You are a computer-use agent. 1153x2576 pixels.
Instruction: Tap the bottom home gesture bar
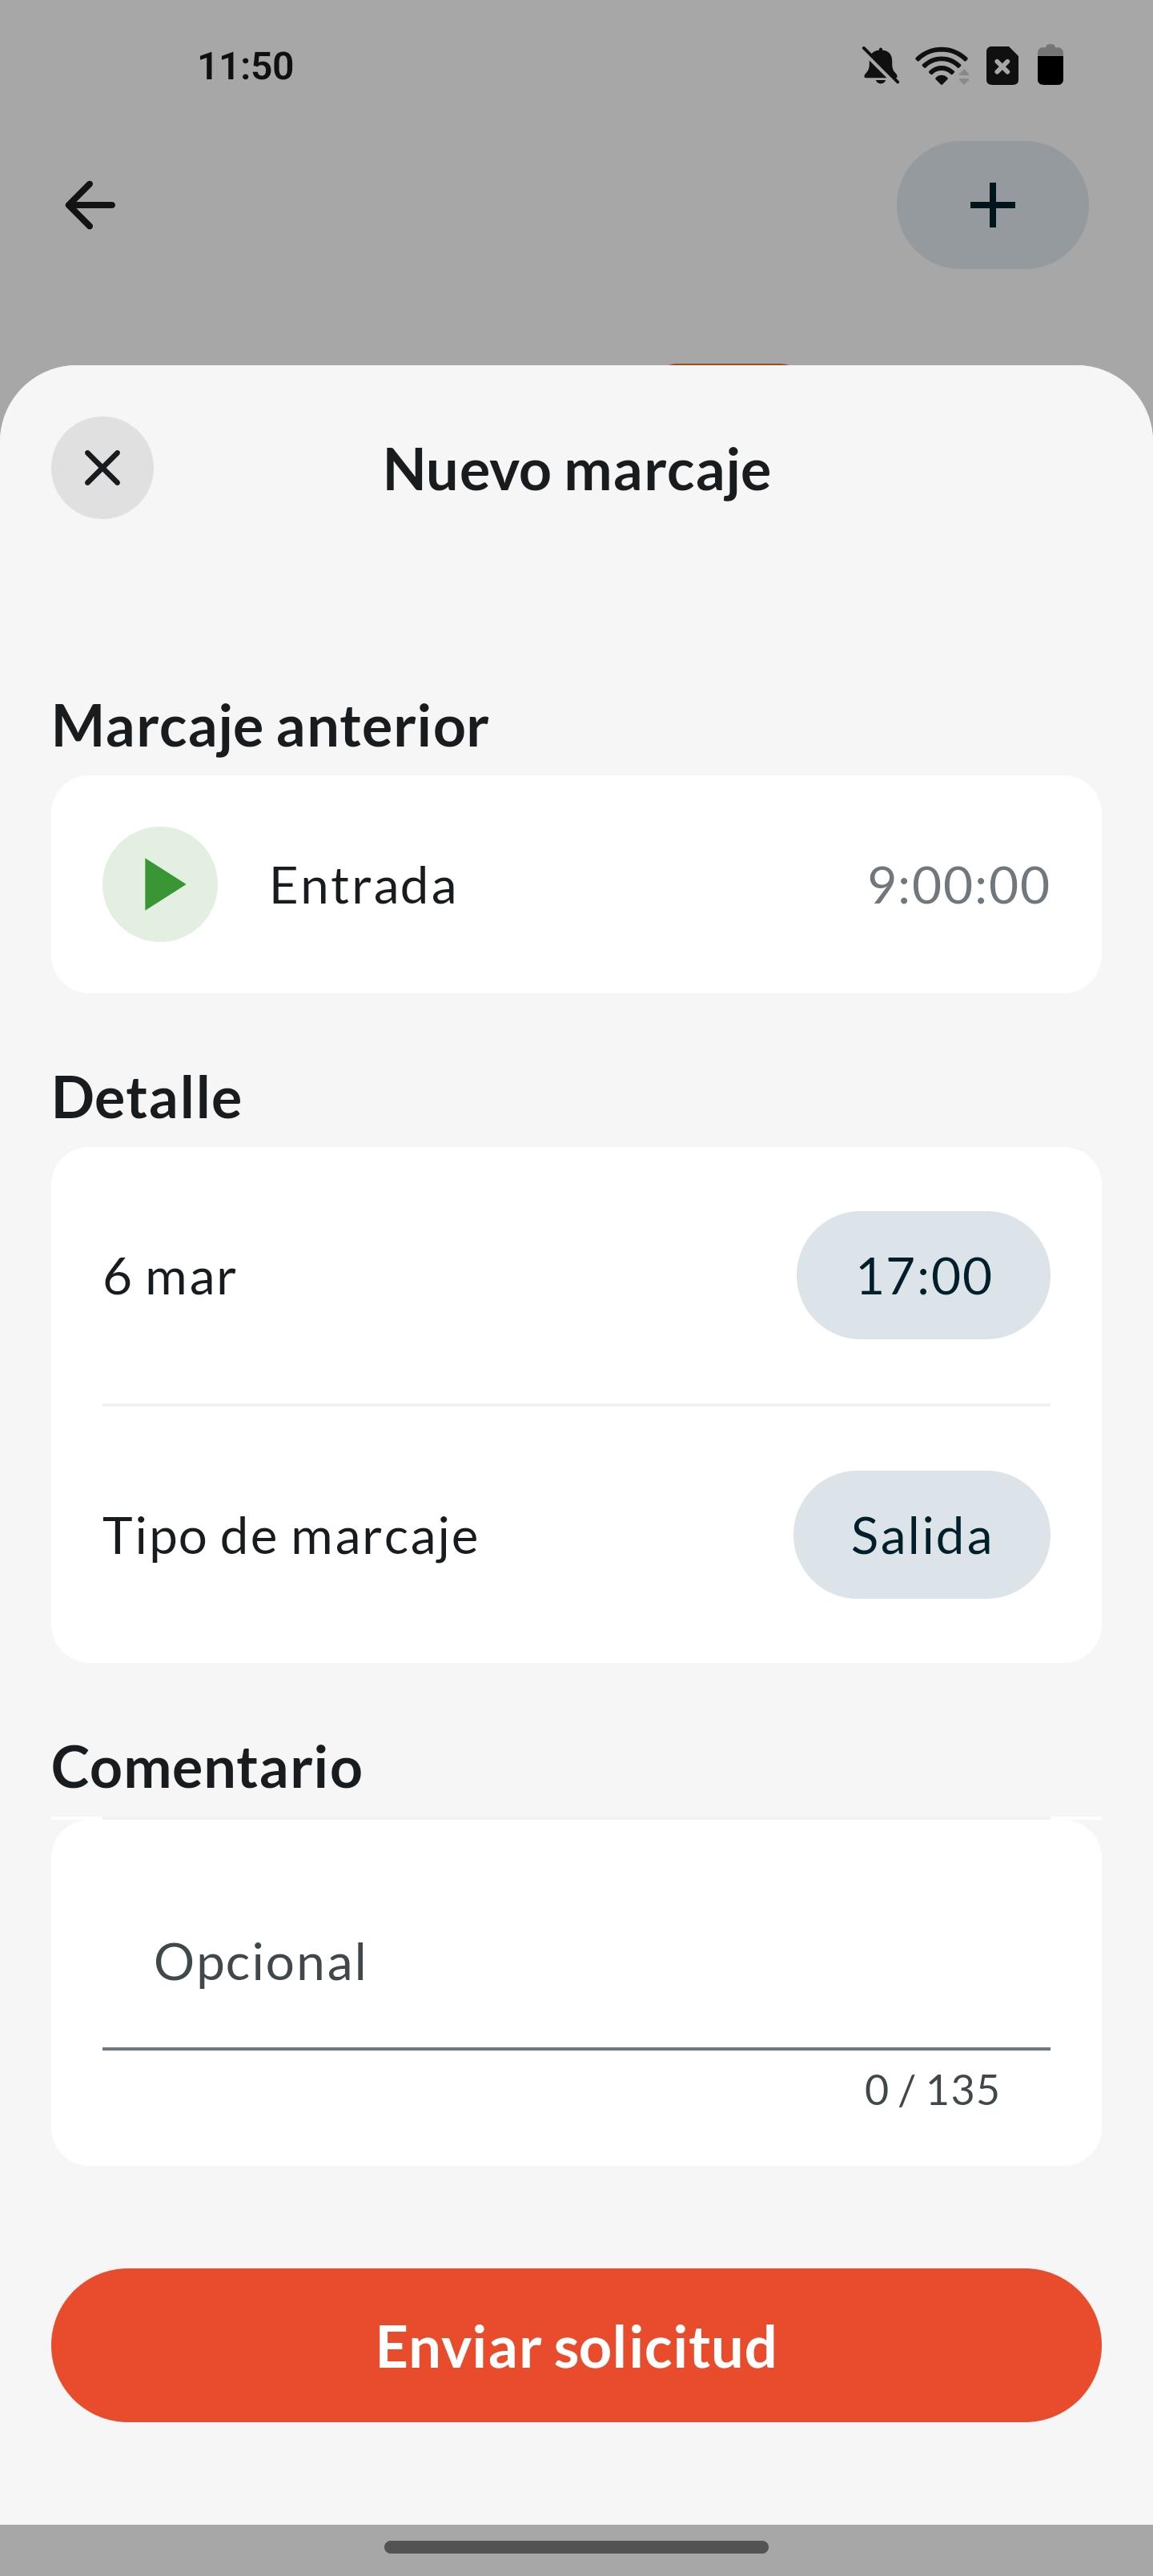click(x=576, y=2547)
